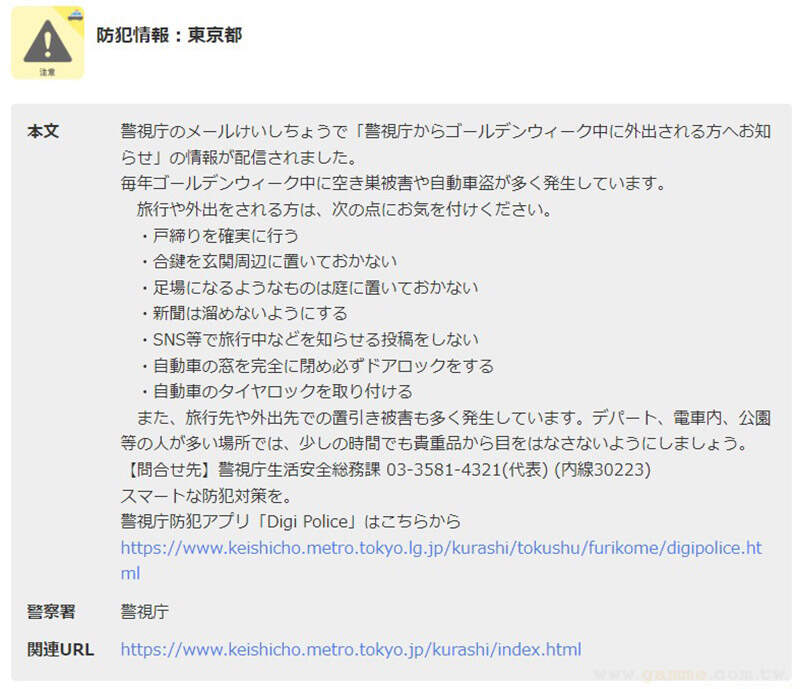This screenshot has width=800, height=689.
Task: Click the phone number 03-3581-4321 text
Action: click(x=443, y=470)
